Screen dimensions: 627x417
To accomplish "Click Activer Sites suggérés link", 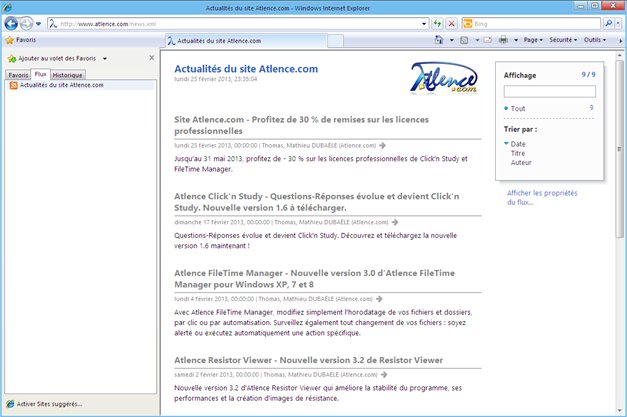I will click(44, 404).
